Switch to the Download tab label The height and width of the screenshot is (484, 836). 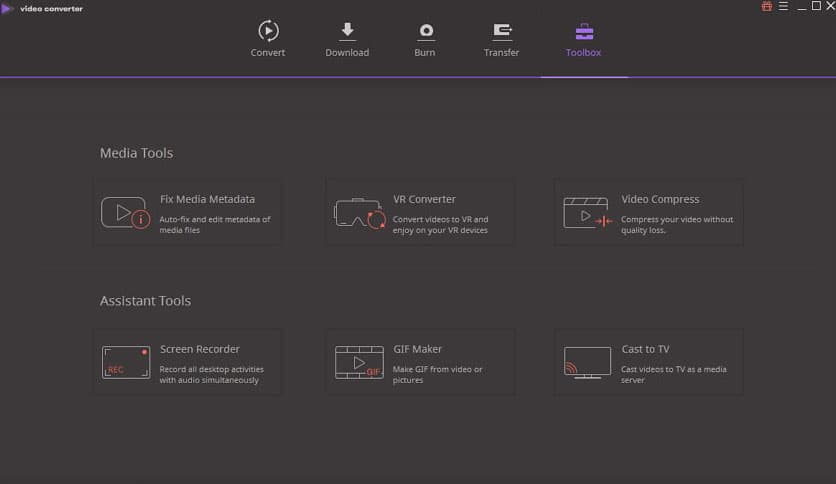tap(347, 52)
